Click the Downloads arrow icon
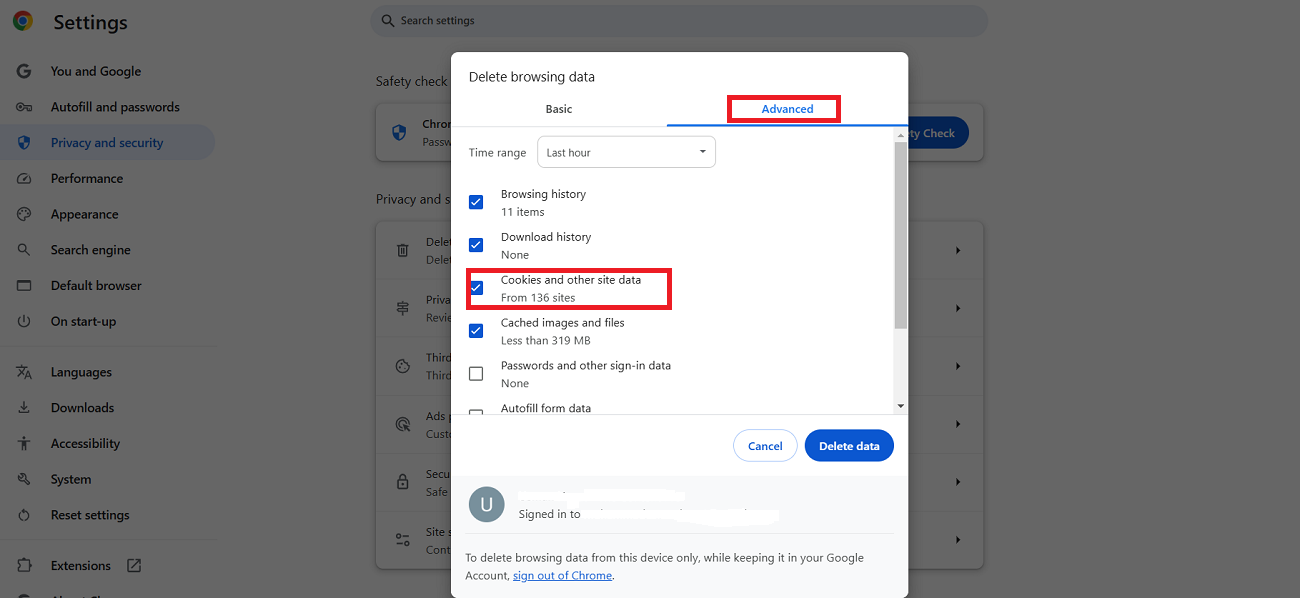The width and height of the screenshot is (1300, 598). (24, 407)
